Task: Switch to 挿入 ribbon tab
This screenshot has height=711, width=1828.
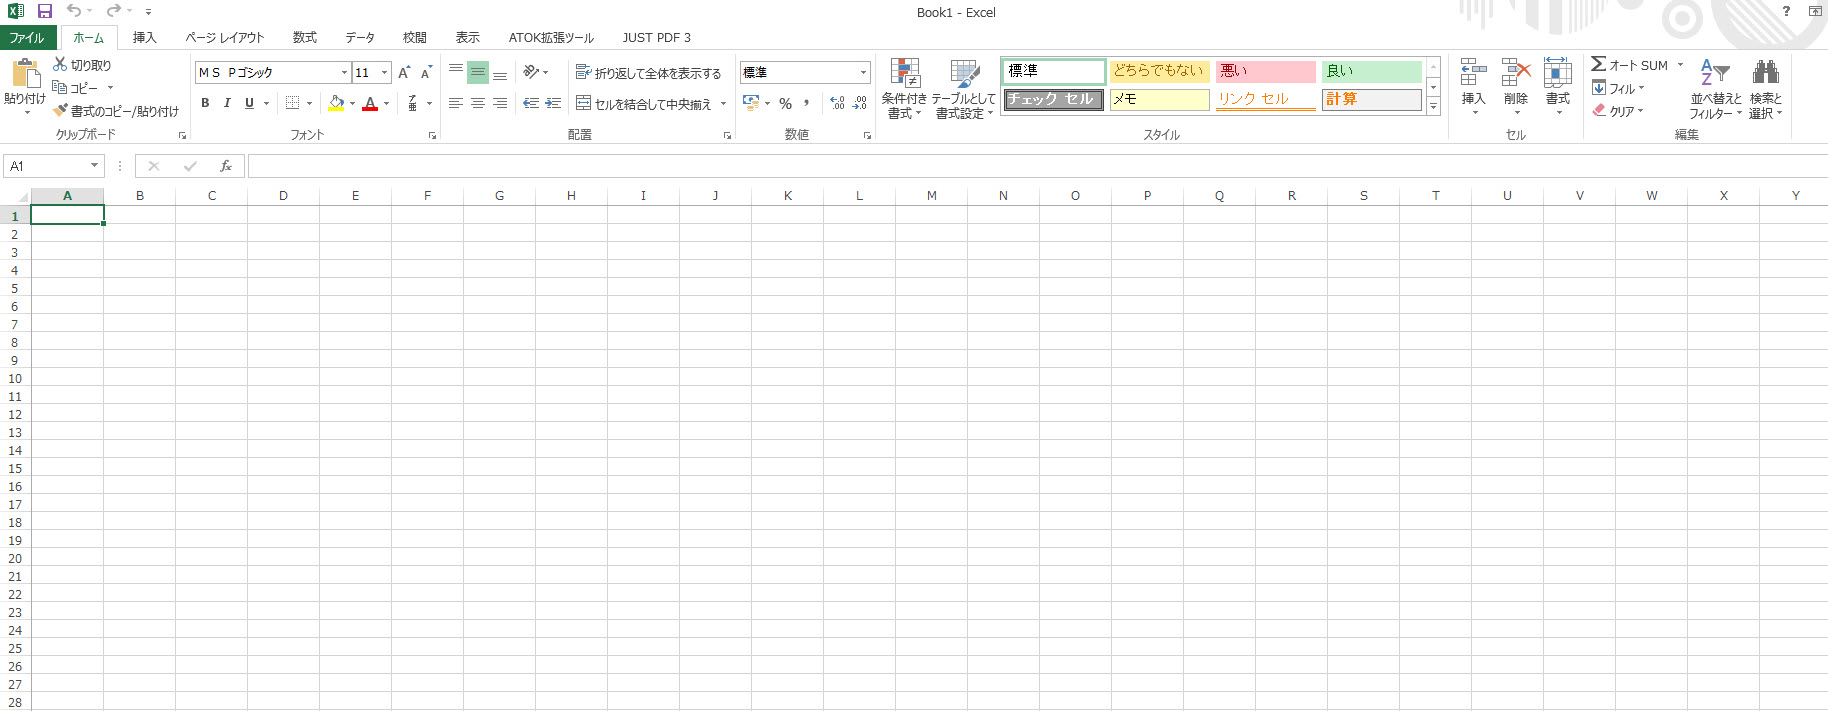Action: point(145,38)
